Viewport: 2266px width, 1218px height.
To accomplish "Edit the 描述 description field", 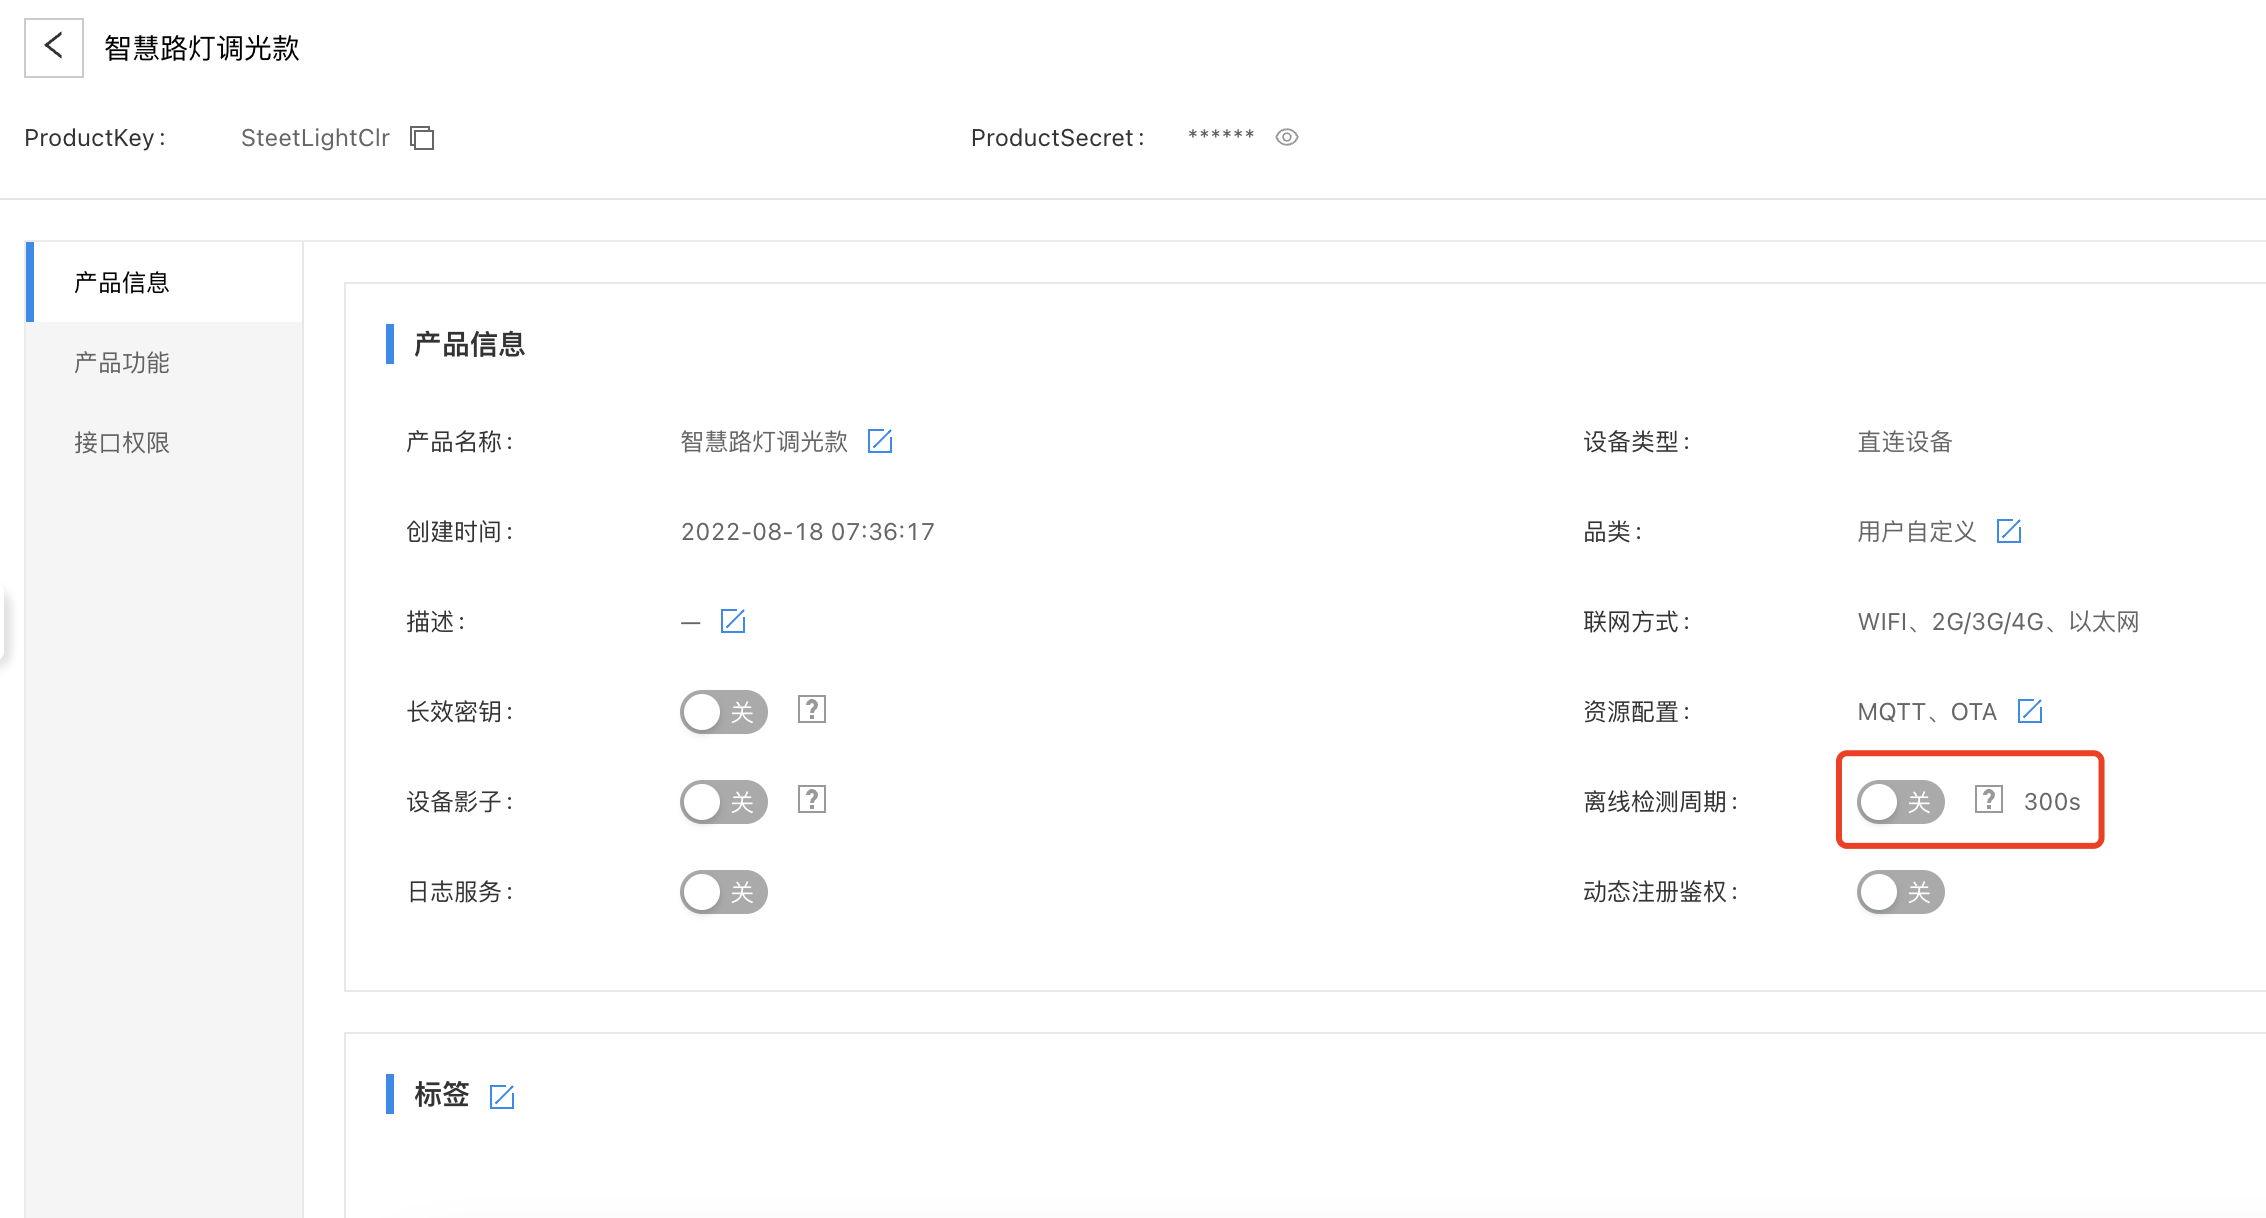I will coord(733,621).
